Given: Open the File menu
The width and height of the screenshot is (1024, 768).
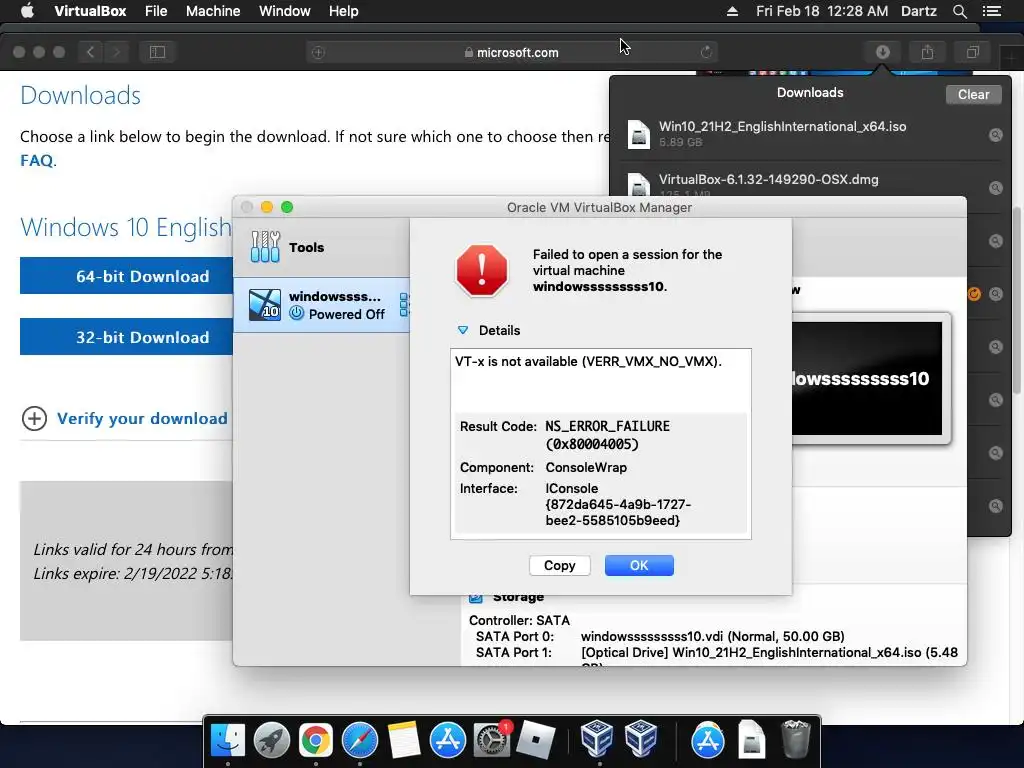Looking at the screenshot, I should click(x=156, y=11).
